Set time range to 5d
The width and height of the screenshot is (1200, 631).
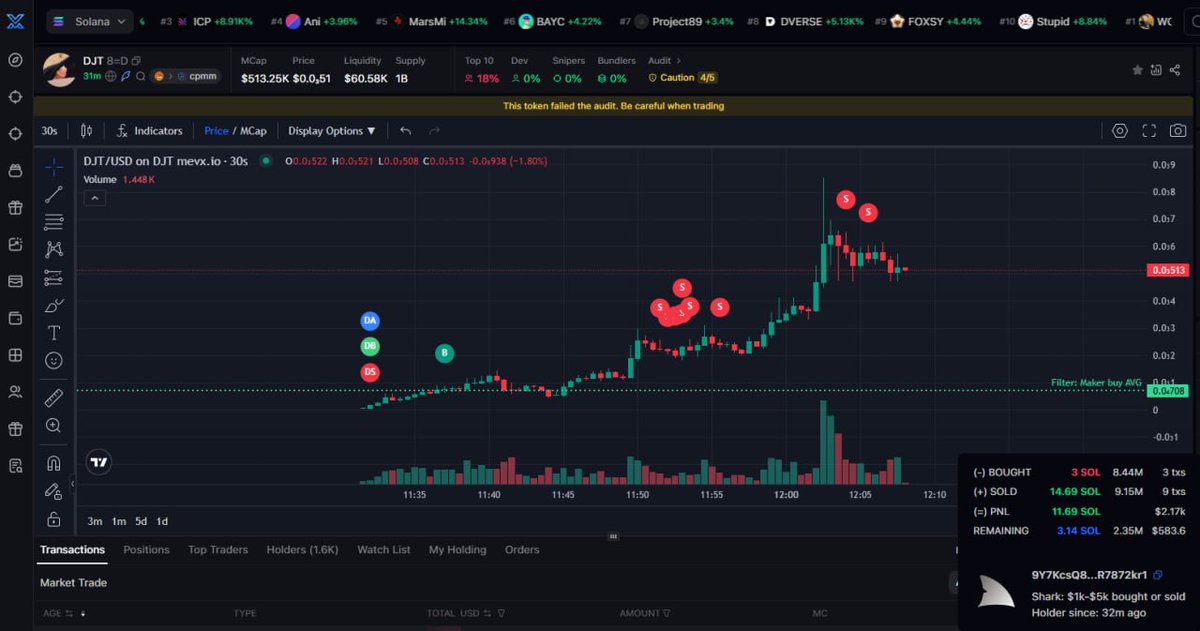coord(141,521)
